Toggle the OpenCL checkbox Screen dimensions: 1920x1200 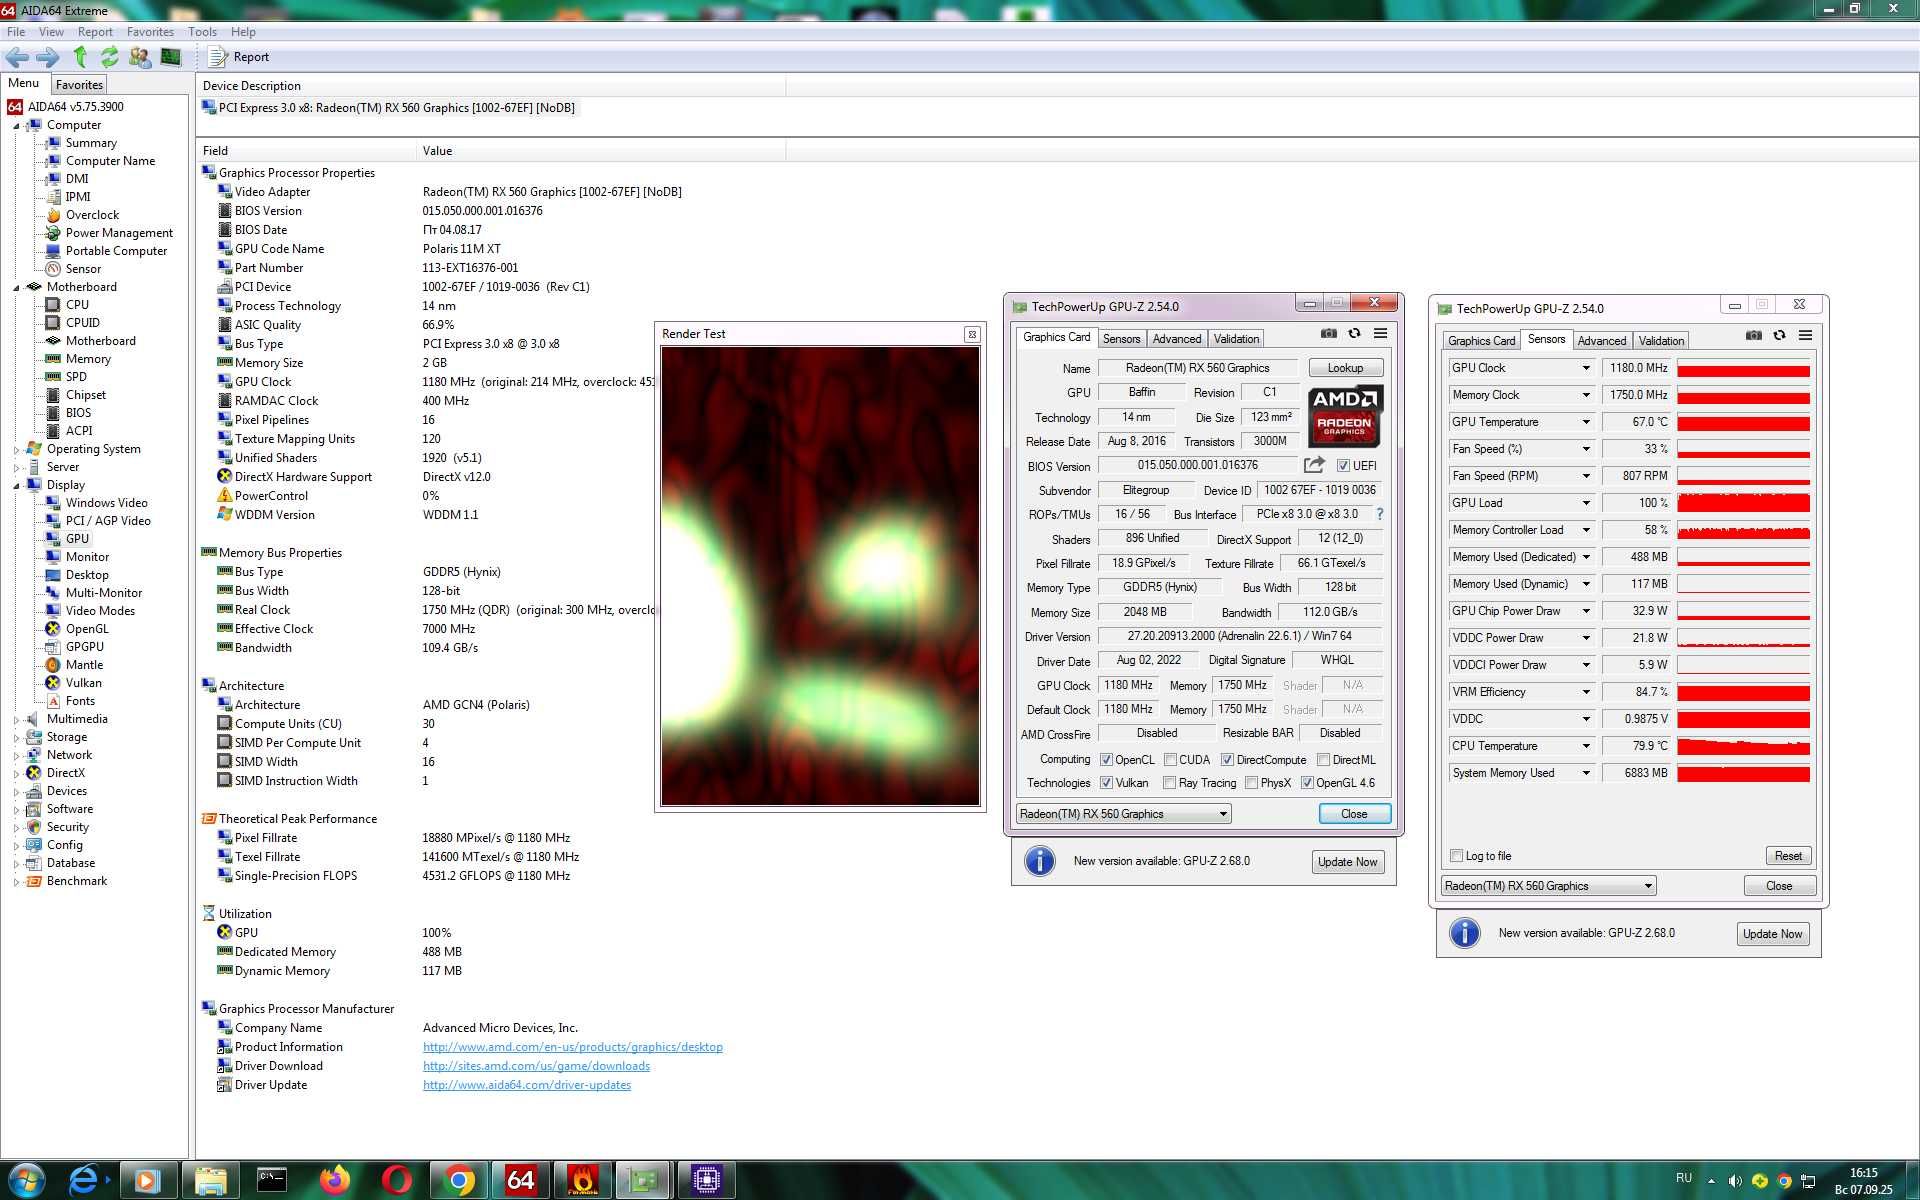point(1106,760)
